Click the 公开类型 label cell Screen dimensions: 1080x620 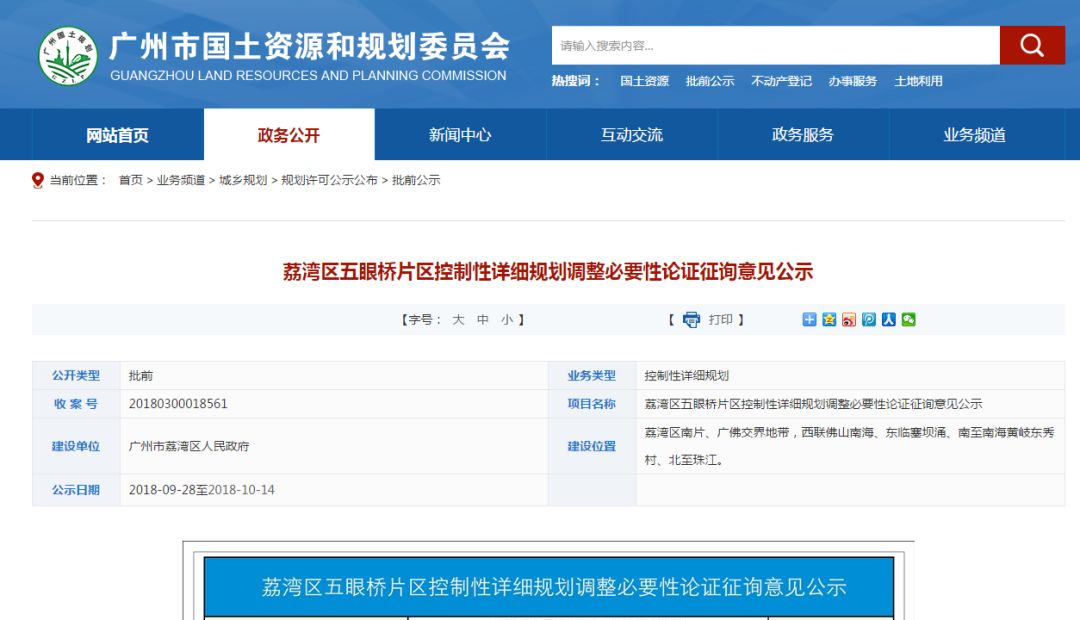tap(76, 375)
